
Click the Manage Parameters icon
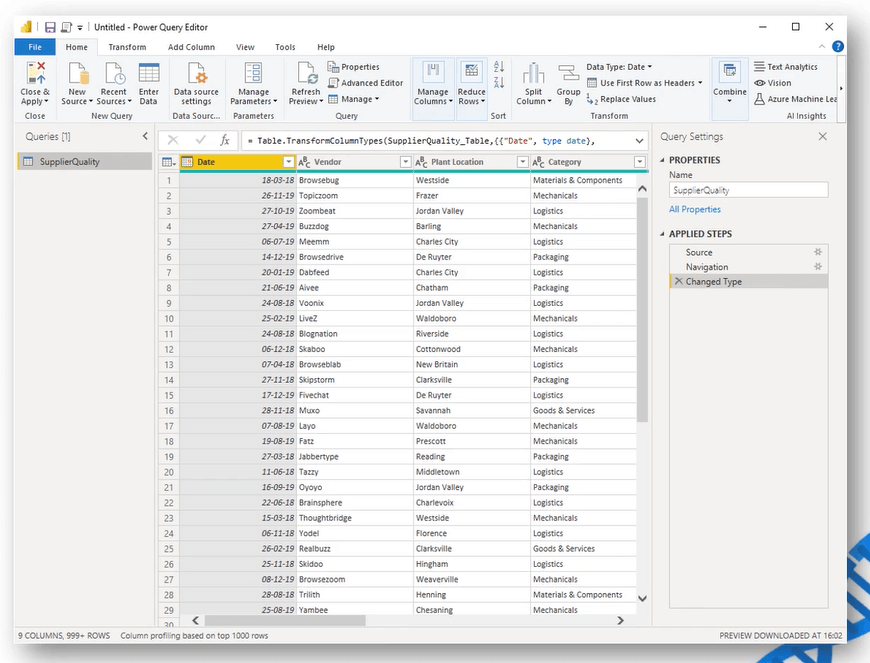click(x=254, y=73)
